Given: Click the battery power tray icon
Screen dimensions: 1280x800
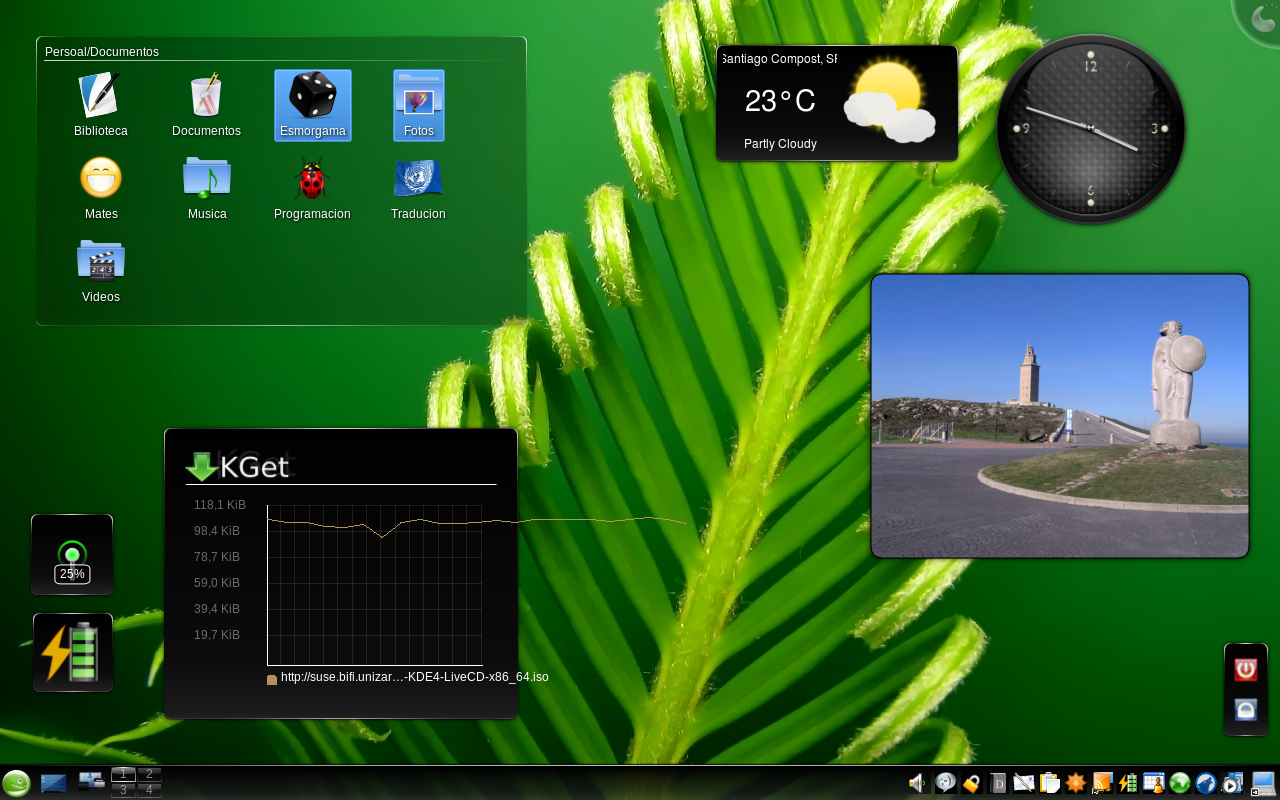Looking at the screenshot, I should point(1128,783).
